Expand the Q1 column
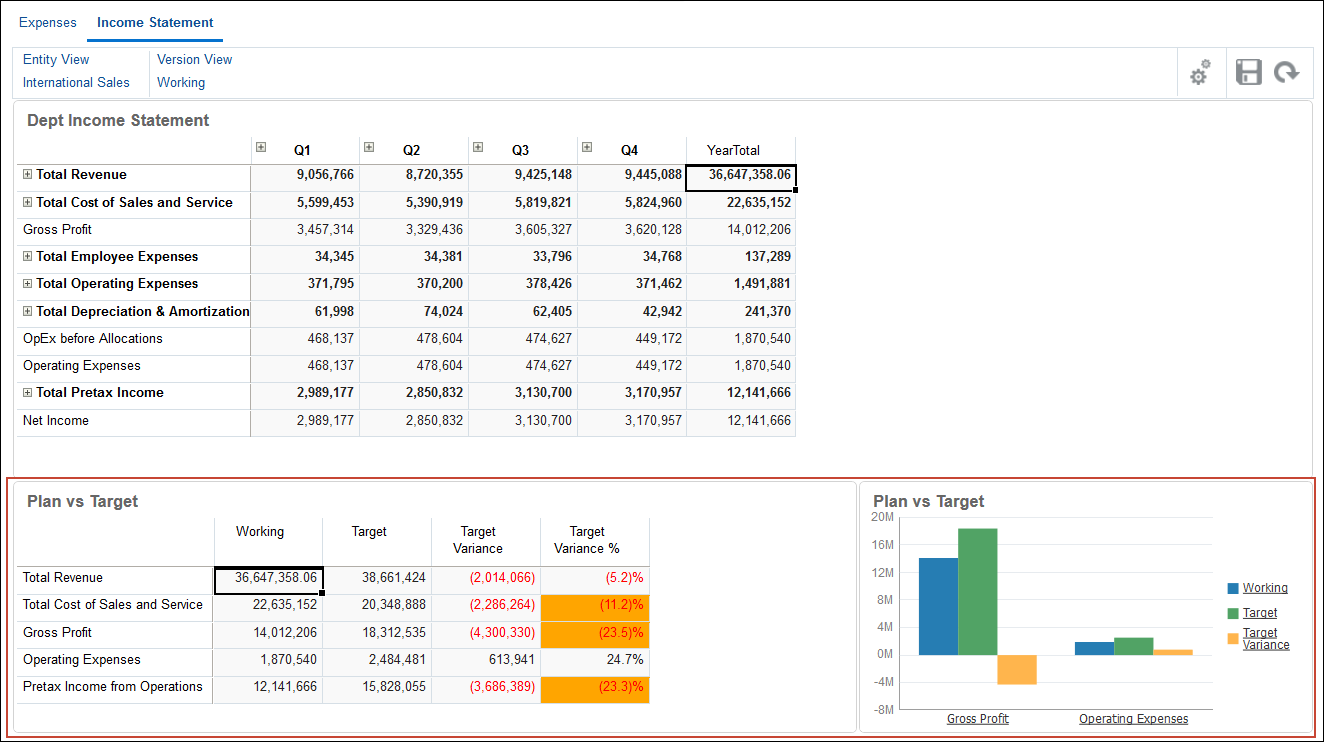Viewport: 1324px width, 742px height. 261,146
